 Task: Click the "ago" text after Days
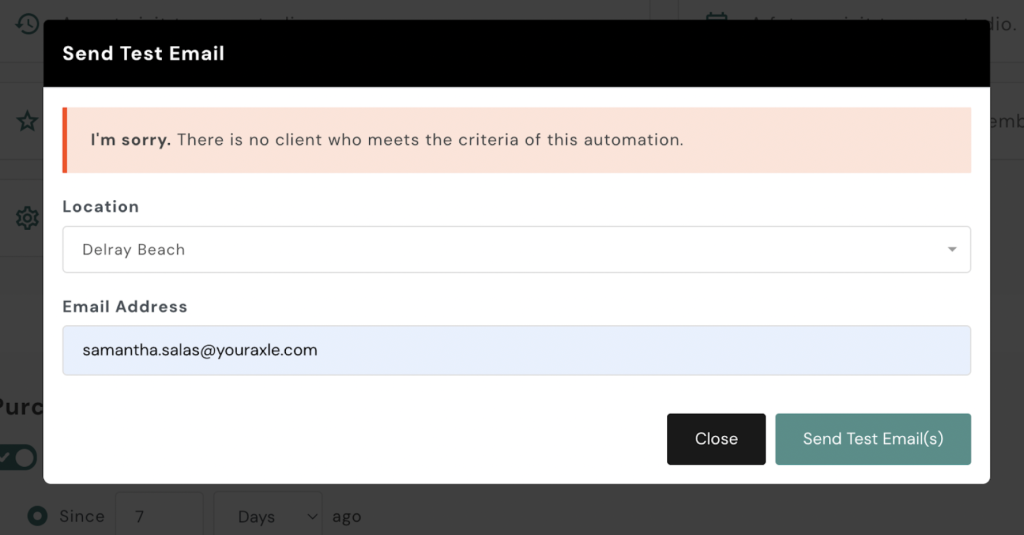point(346,517)
